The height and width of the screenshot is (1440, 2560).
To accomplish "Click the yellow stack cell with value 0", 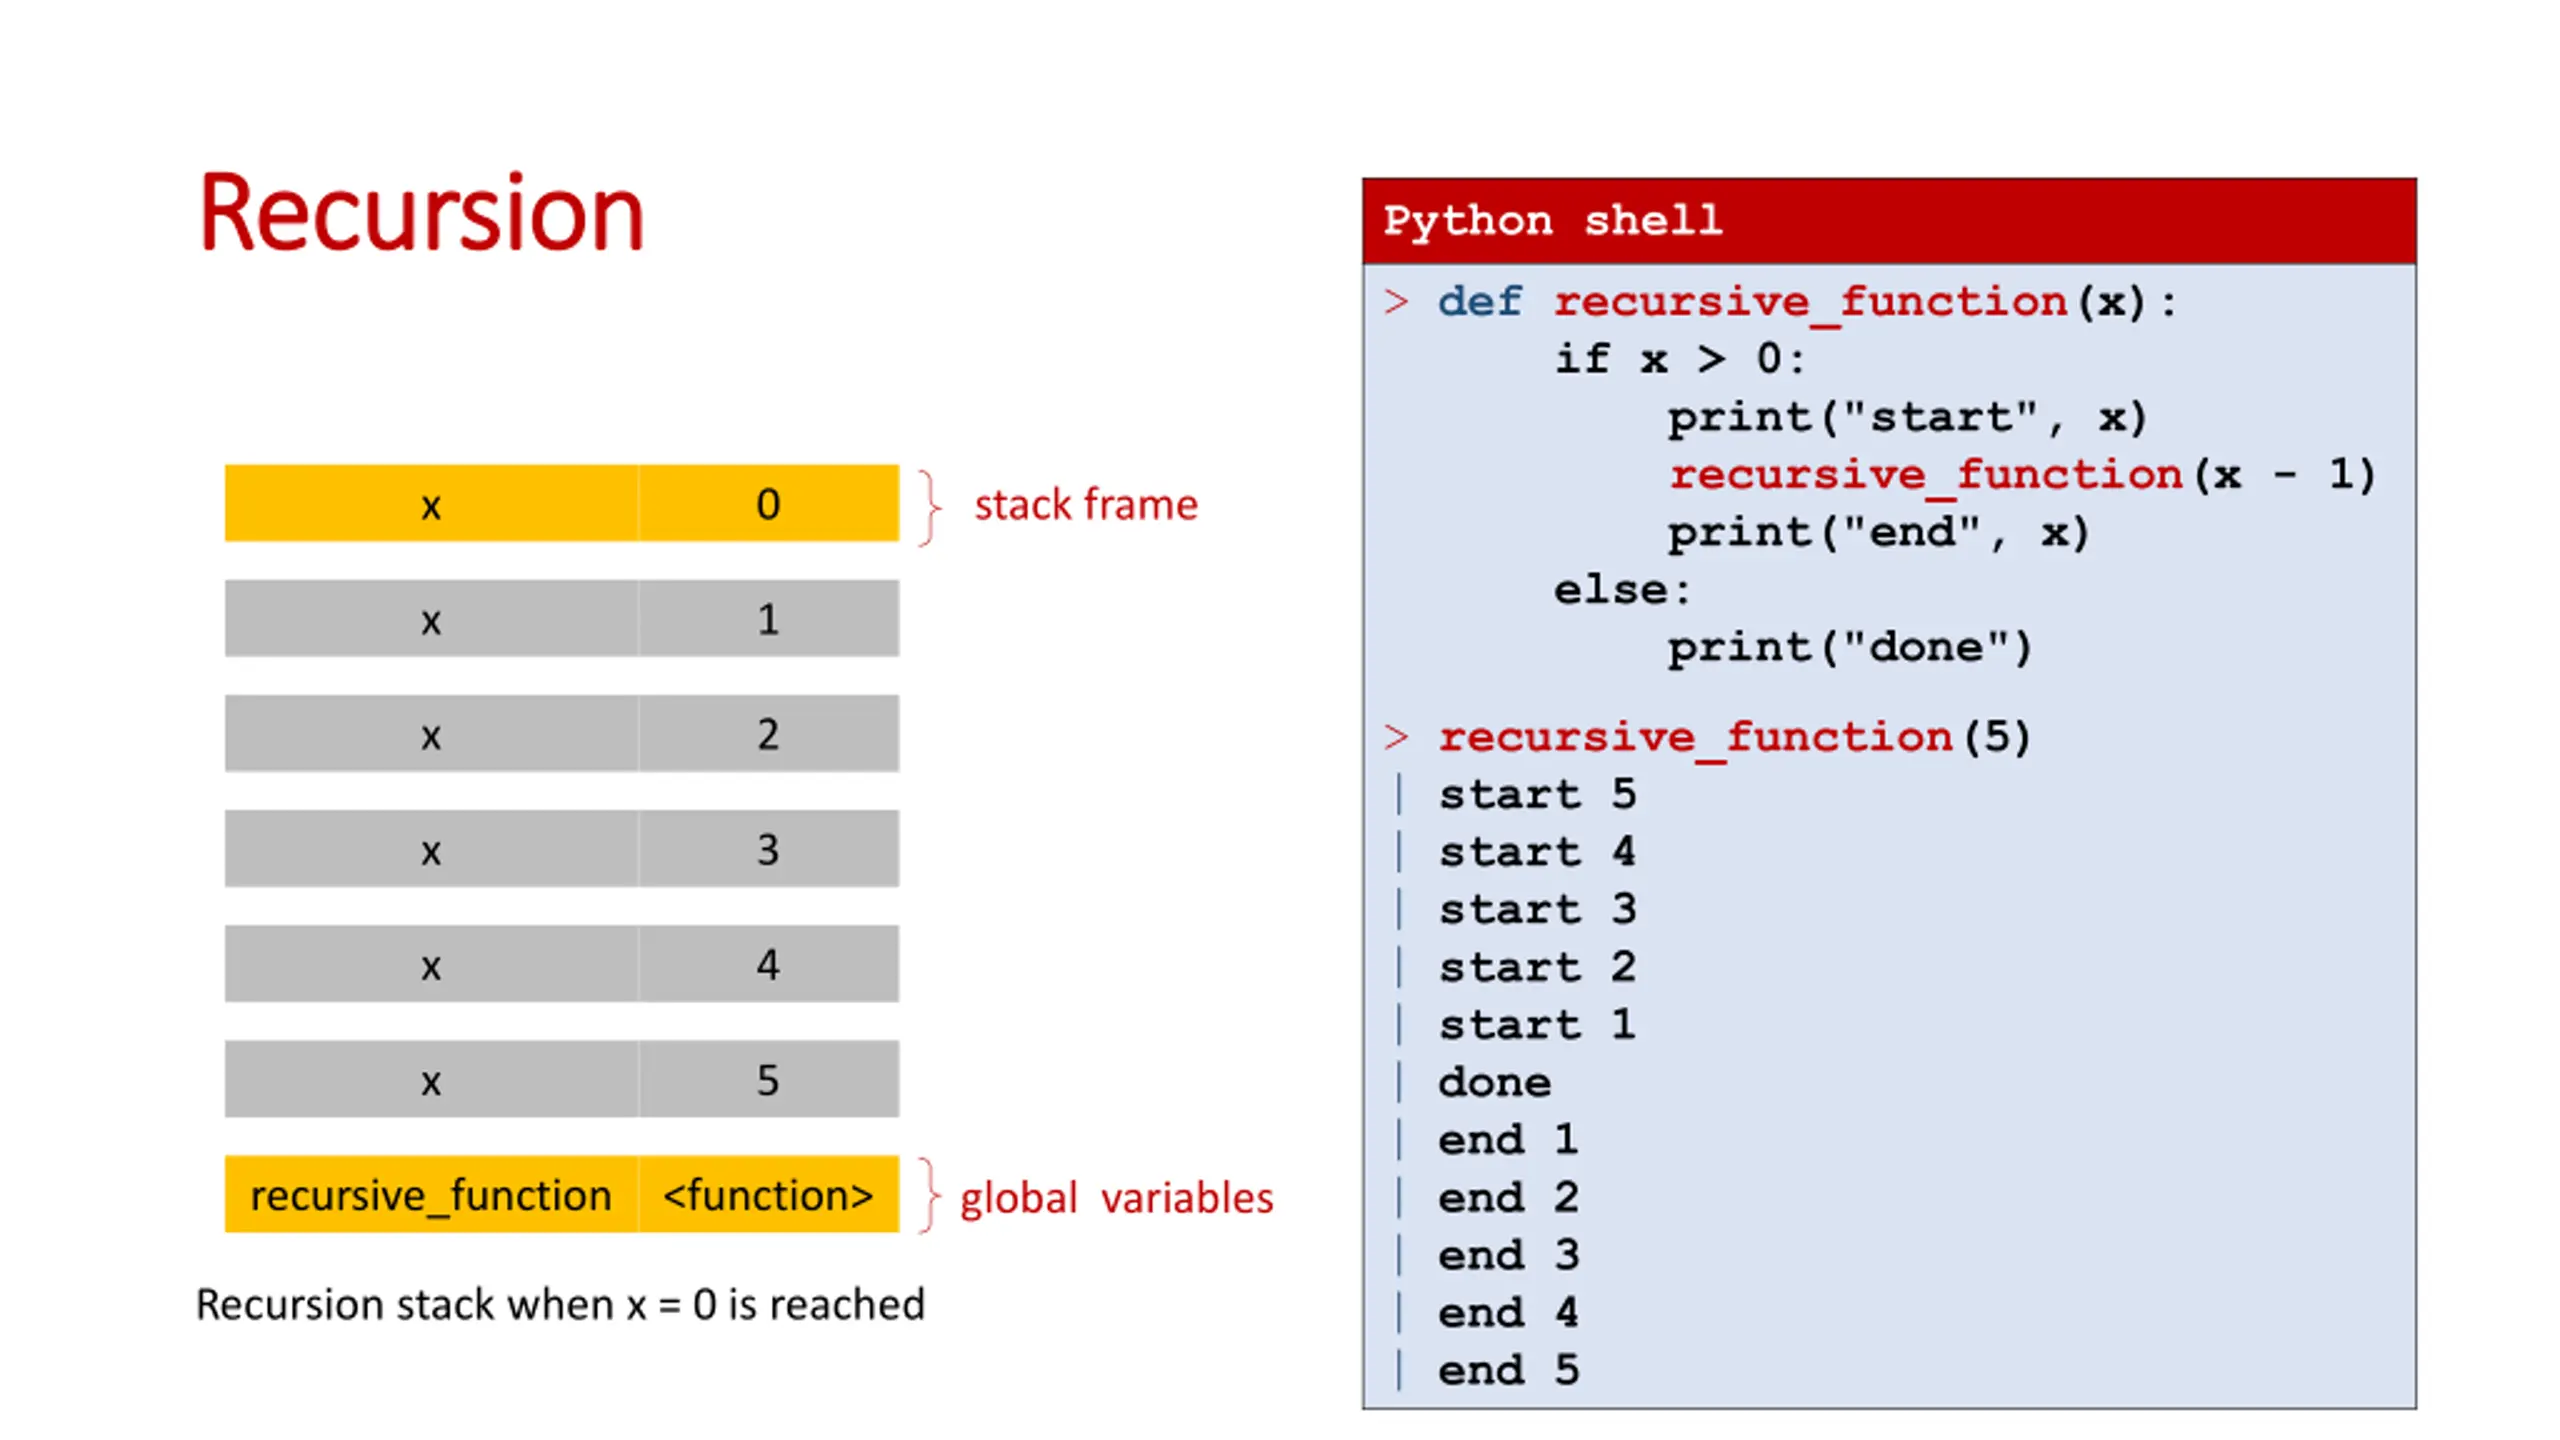I will tap(768, 503).
